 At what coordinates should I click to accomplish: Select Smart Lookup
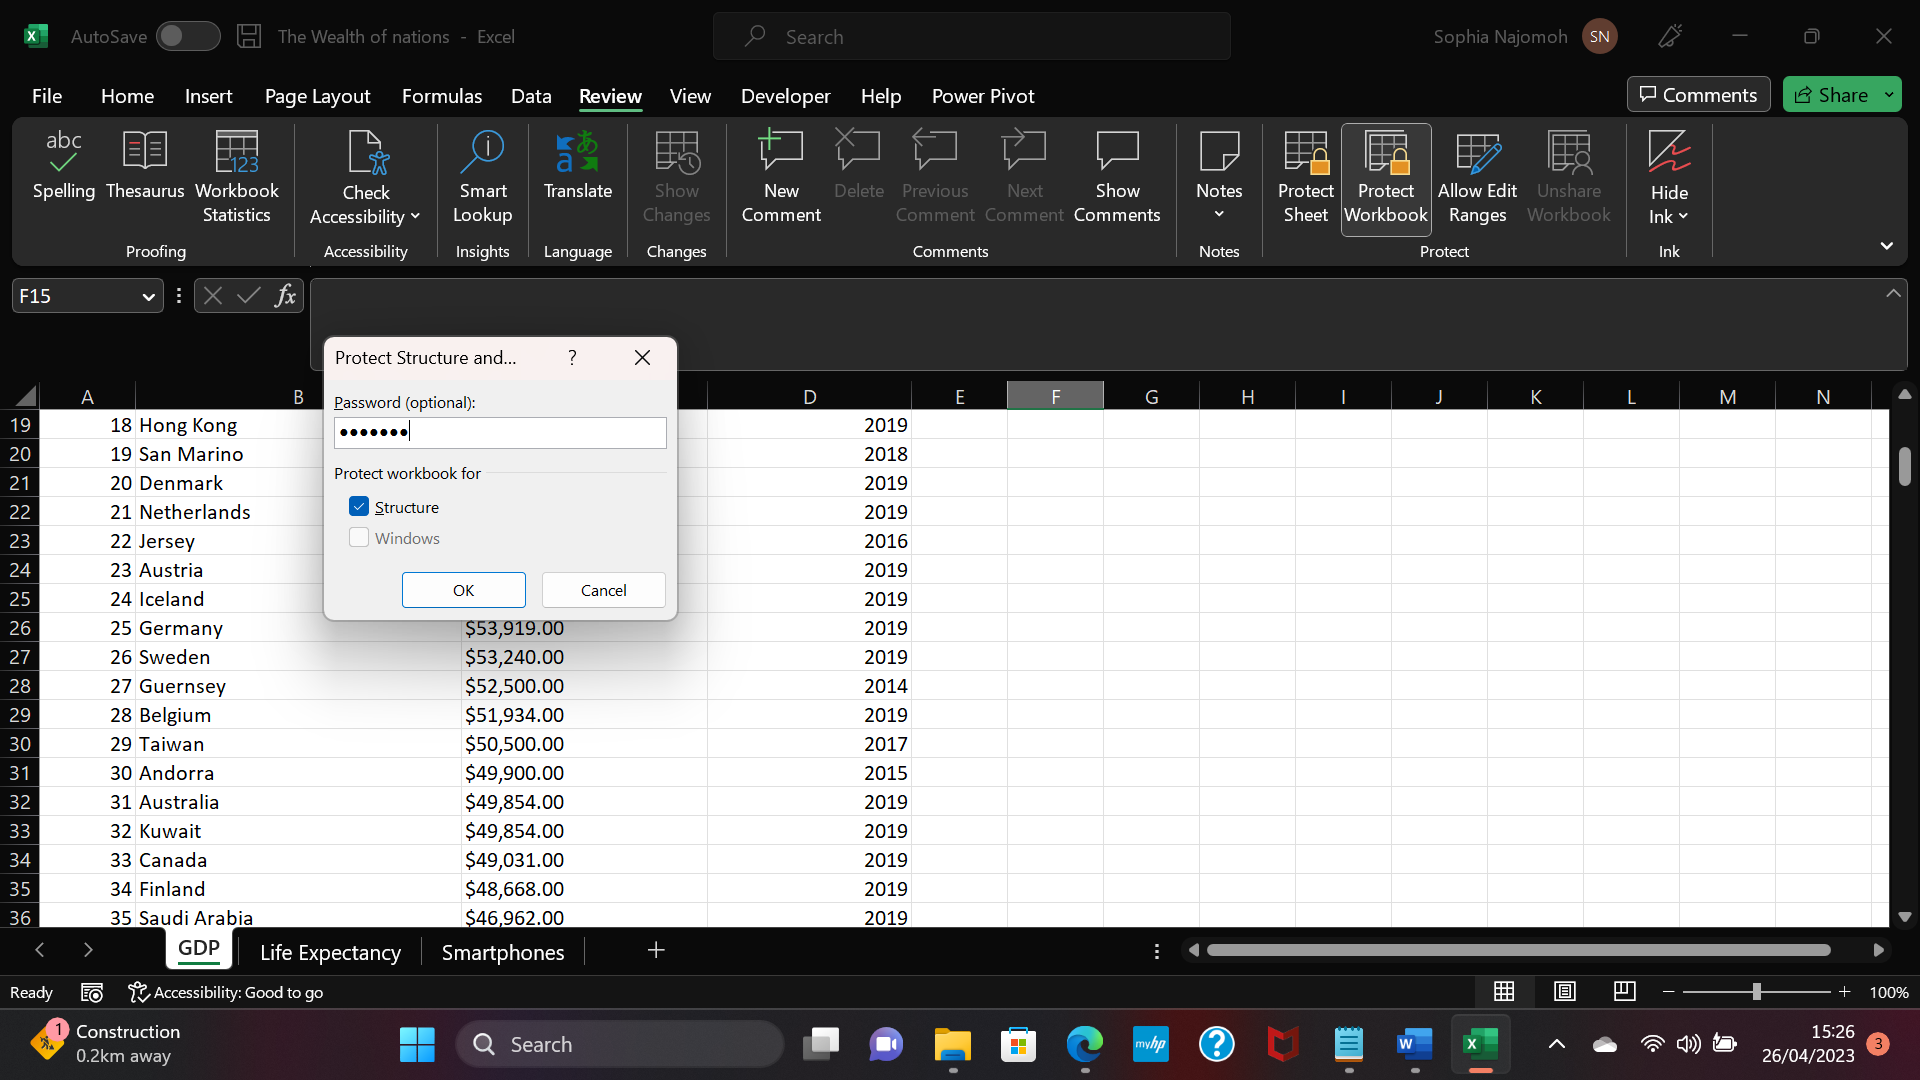pyautogui.click(x=482, y=175)
